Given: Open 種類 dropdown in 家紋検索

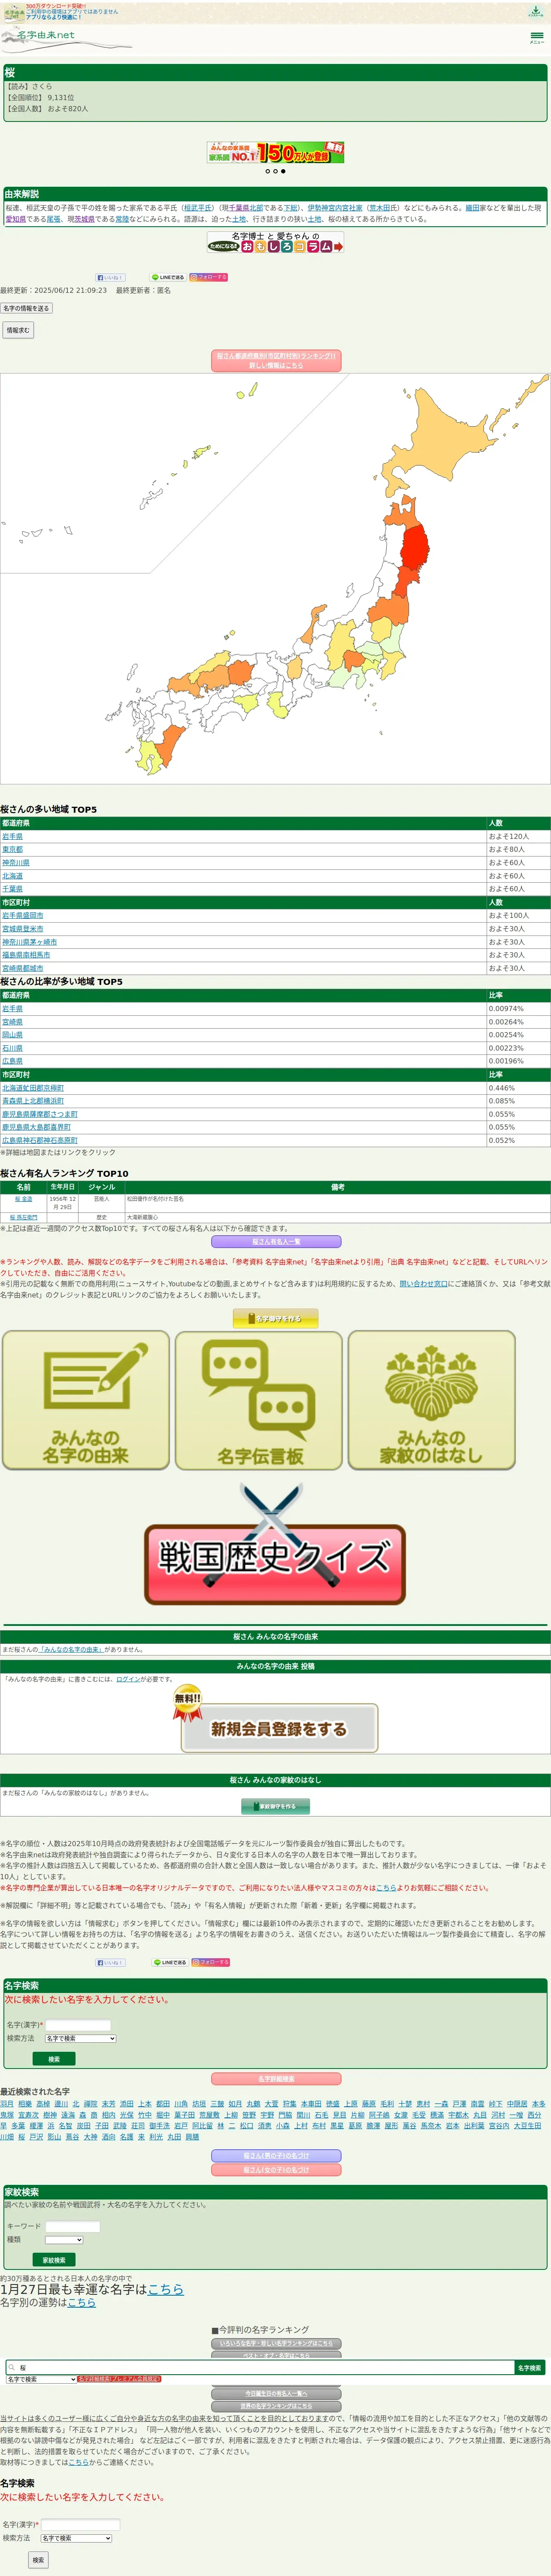Looking at the screenshot, I should (x=64, y=2240).
